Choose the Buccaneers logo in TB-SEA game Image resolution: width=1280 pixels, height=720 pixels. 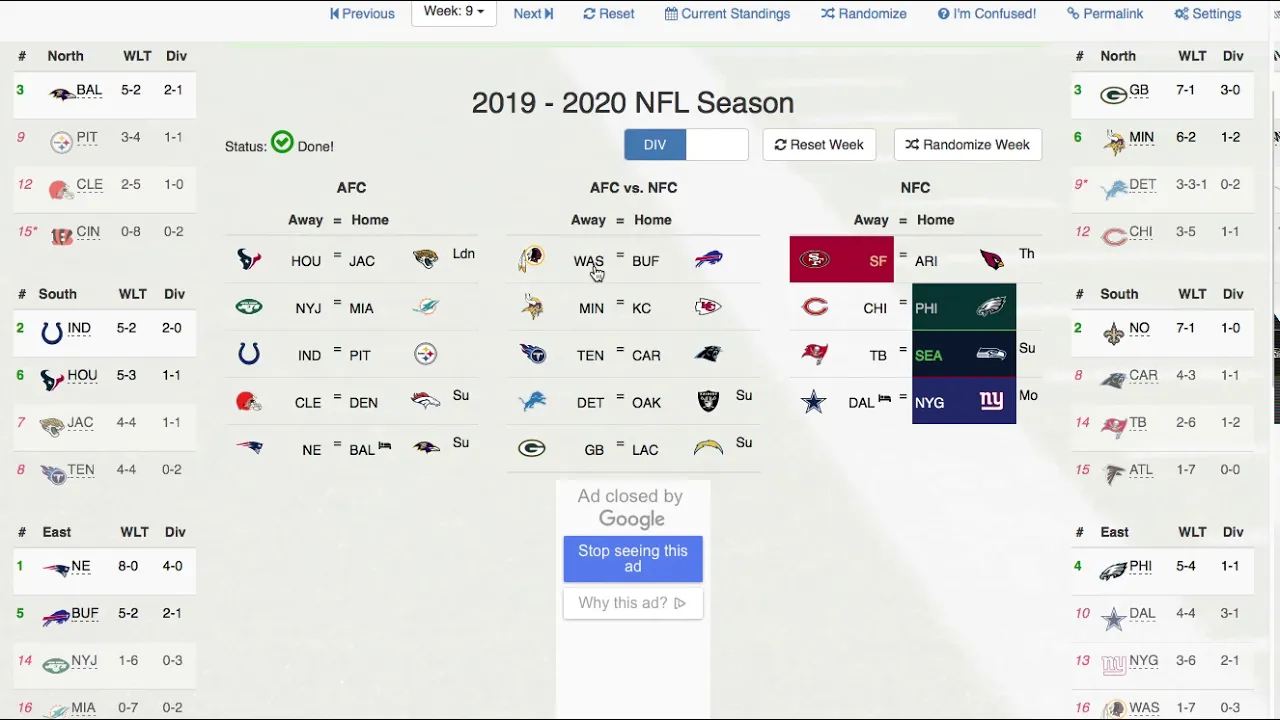coord(815,354)
